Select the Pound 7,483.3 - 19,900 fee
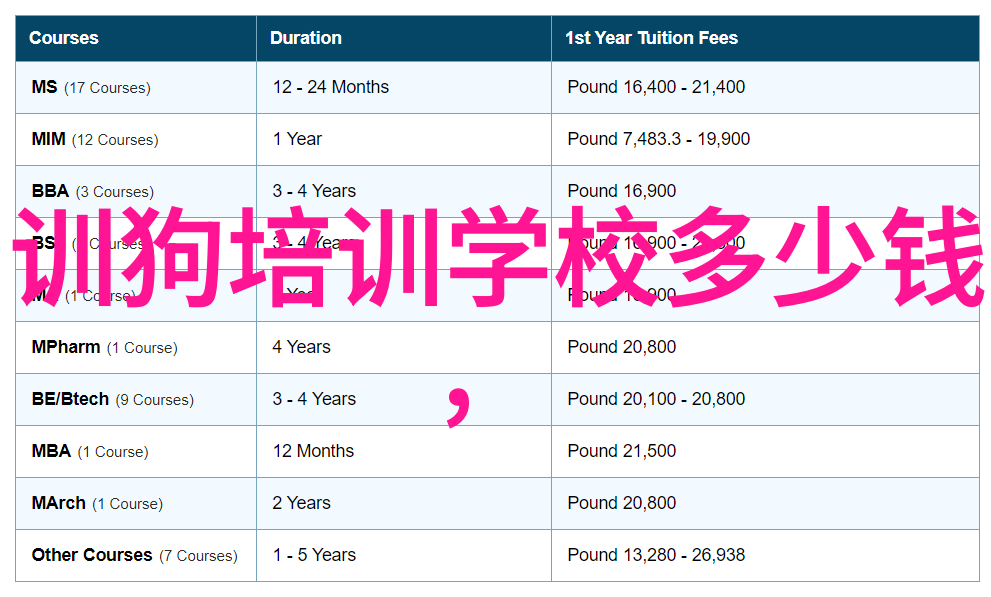 click(658, 139)
